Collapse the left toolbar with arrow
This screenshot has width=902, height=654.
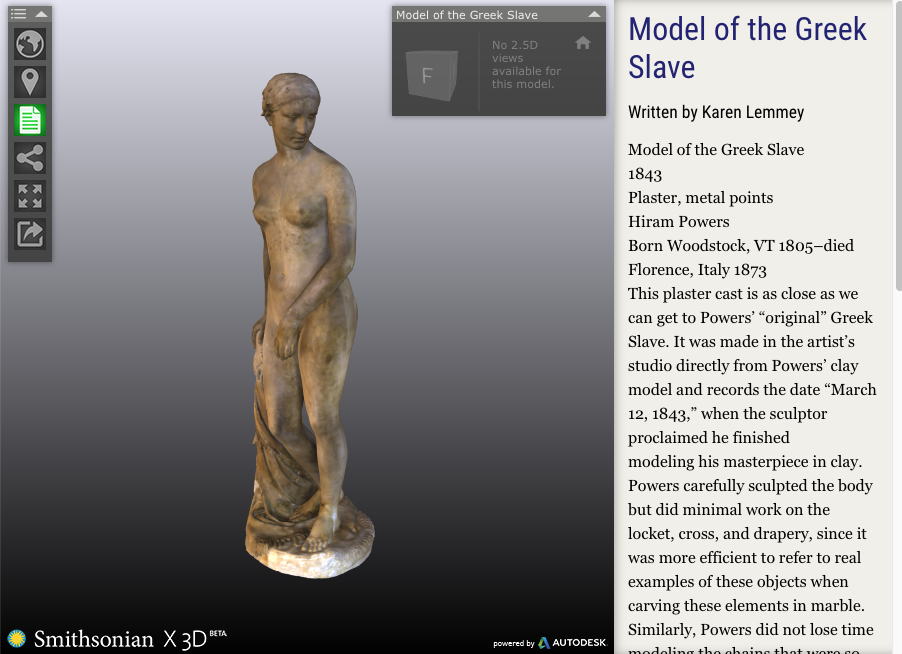41,13
